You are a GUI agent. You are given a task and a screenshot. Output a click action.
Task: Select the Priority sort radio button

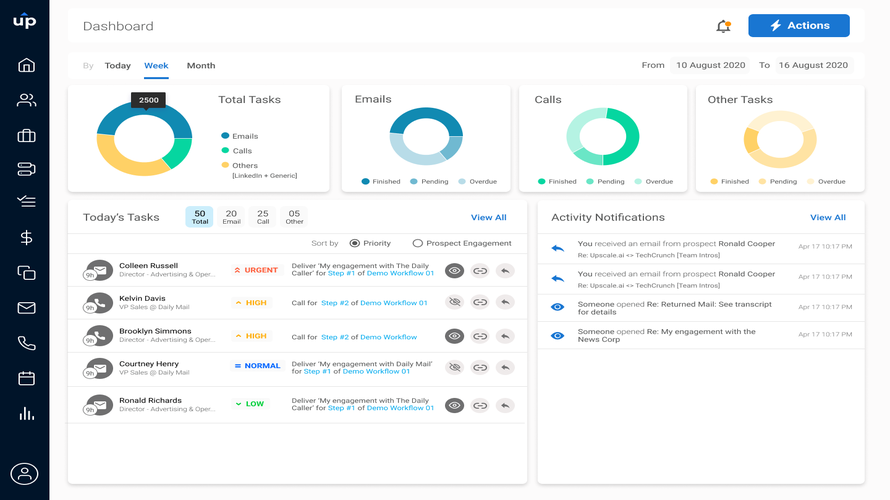355,243
